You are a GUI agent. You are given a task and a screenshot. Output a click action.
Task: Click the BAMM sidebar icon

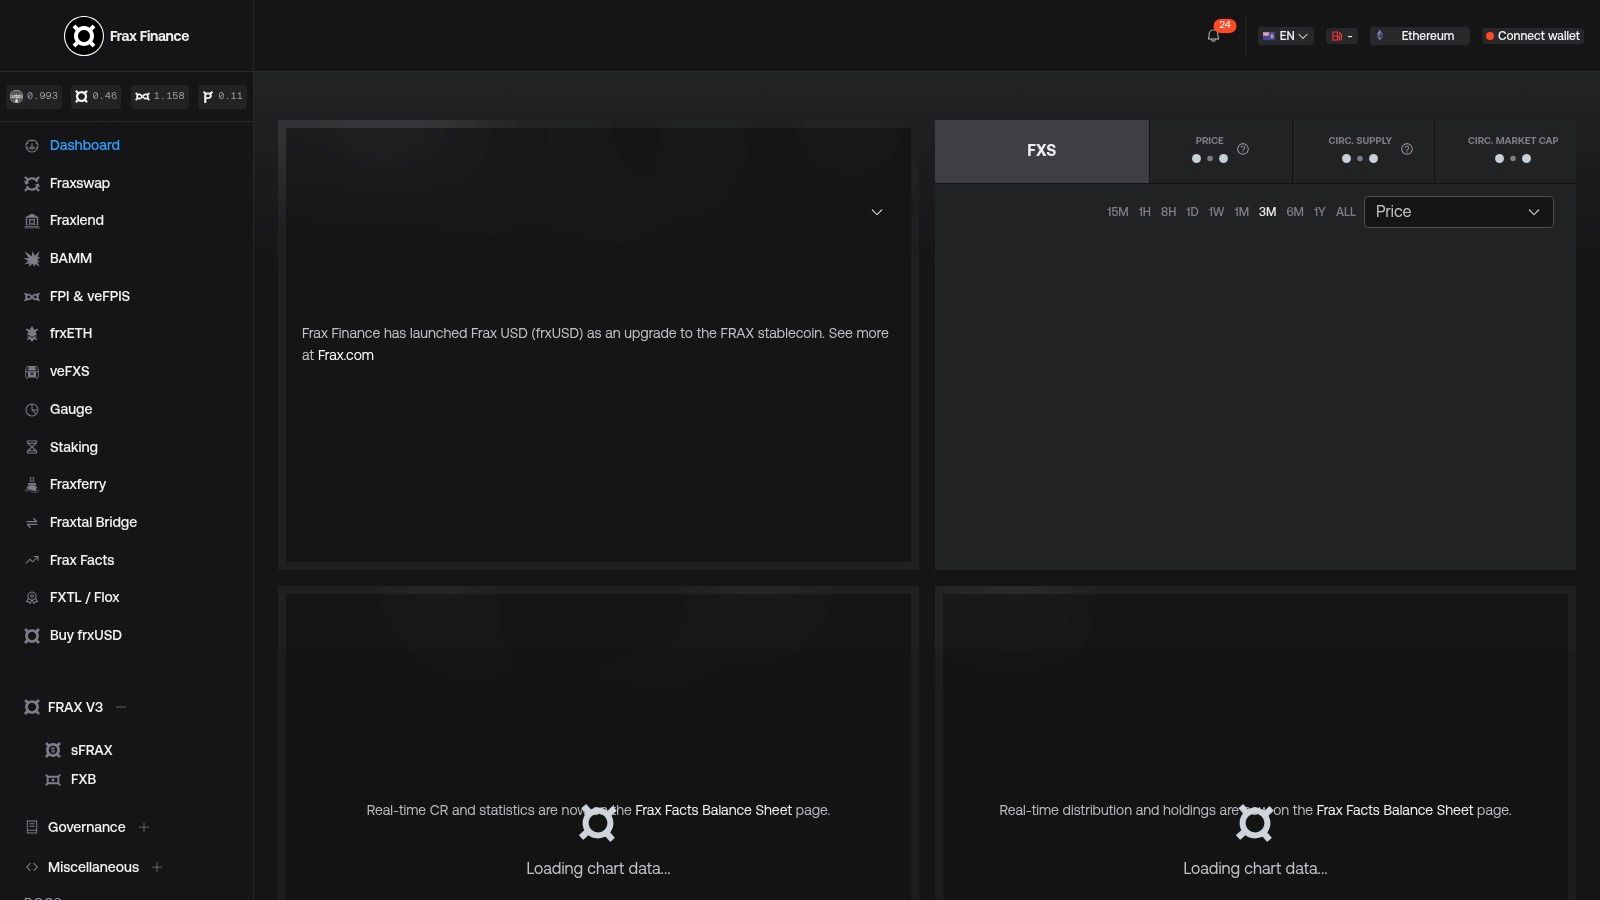[x=32, y=259]
